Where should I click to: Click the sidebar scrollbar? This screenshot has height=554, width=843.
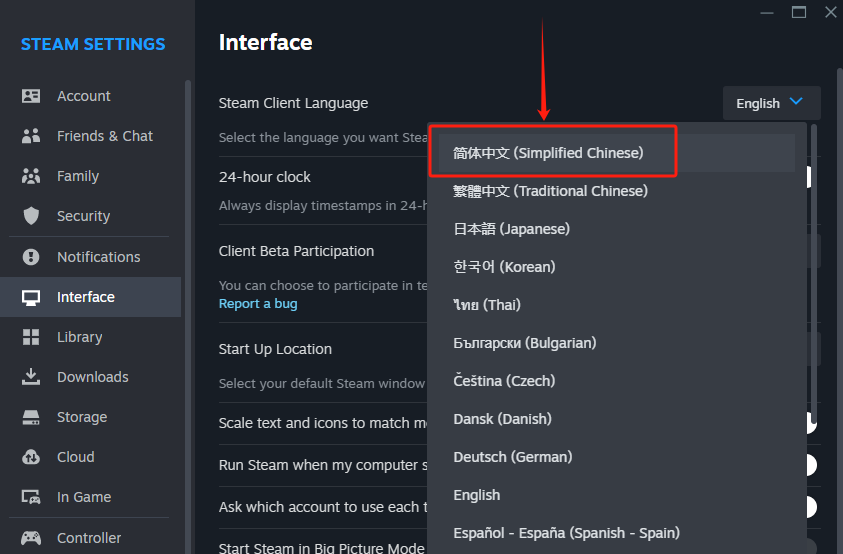188,317
